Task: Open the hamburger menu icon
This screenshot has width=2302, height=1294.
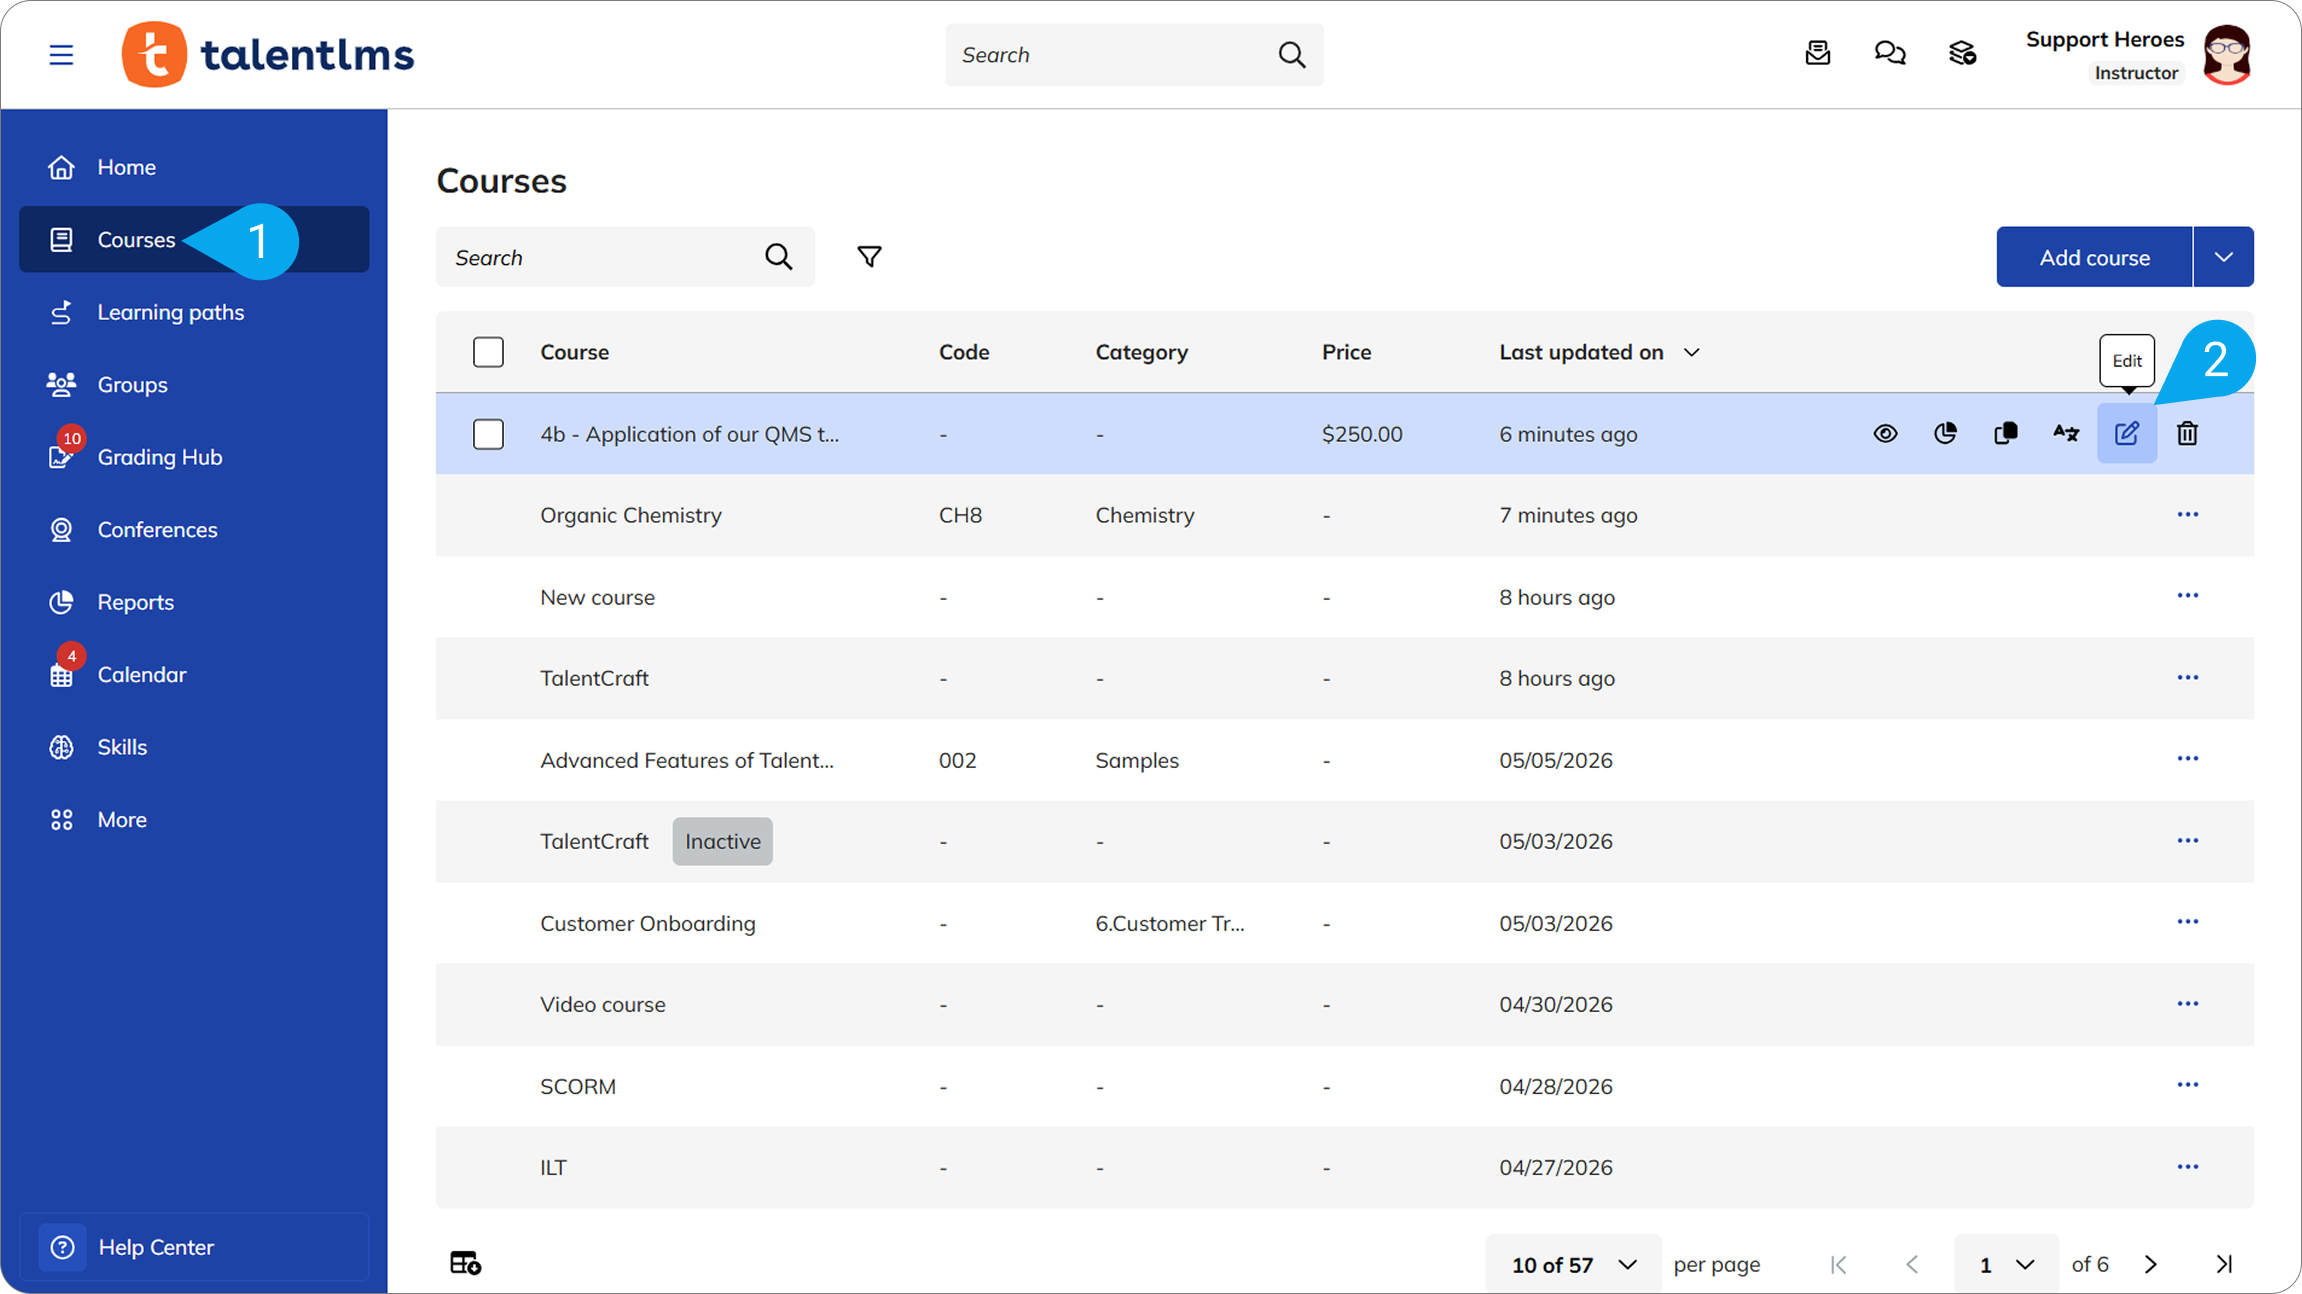Action: 61,55
